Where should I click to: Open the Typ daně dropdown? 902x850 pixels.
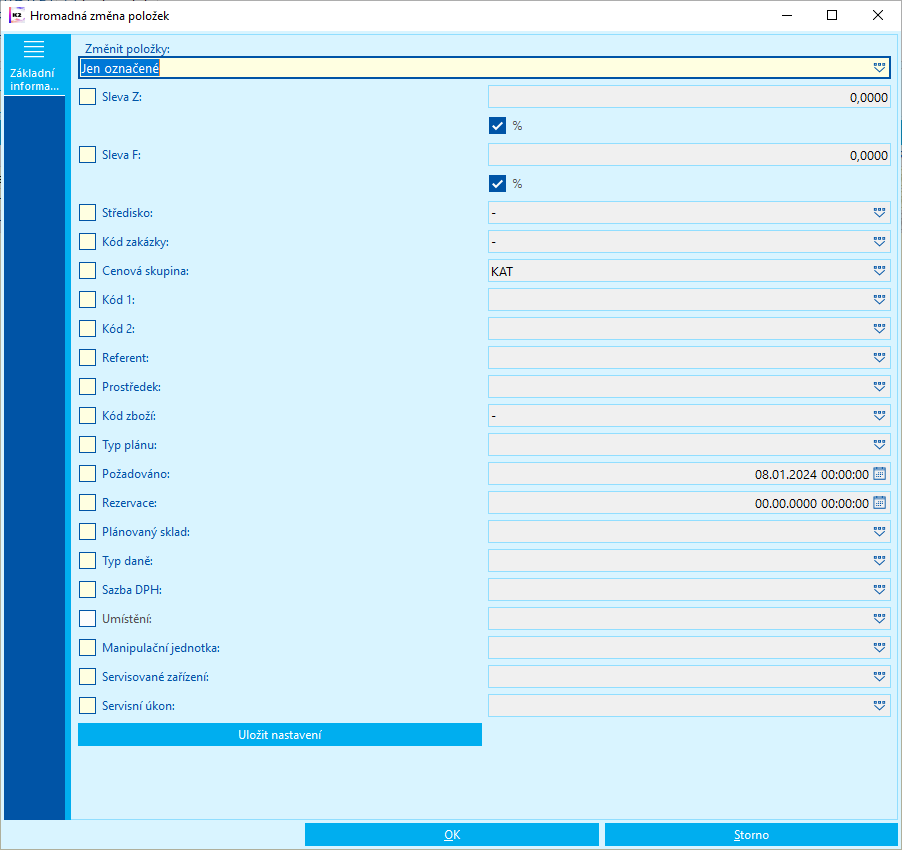[879, 561]
